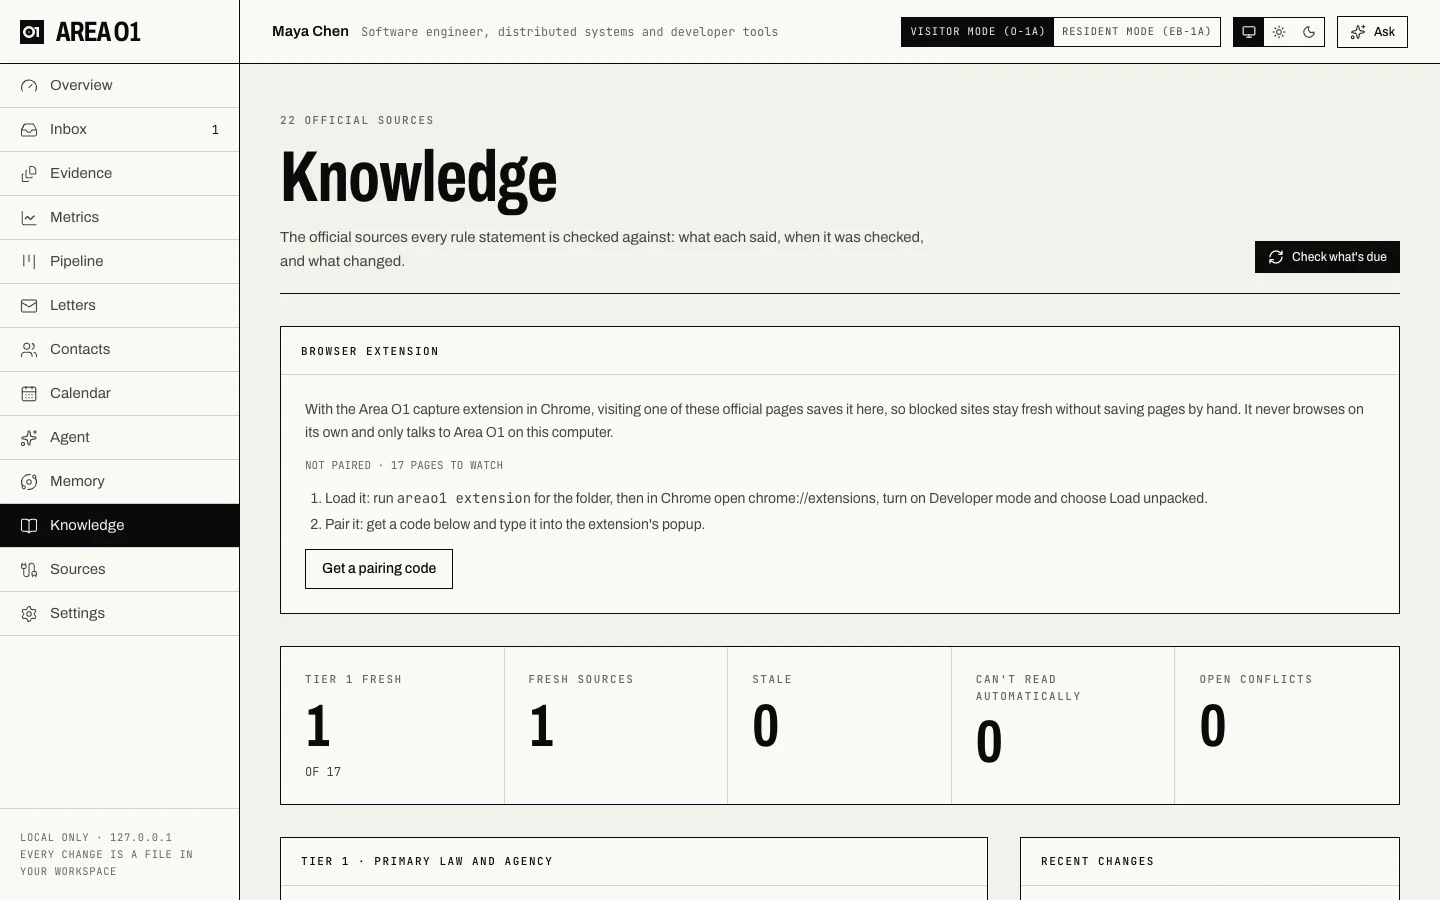This screenshot has width=1440, height=900.
Task: Open Inbox via its tray icon
Action: (29, 130)
